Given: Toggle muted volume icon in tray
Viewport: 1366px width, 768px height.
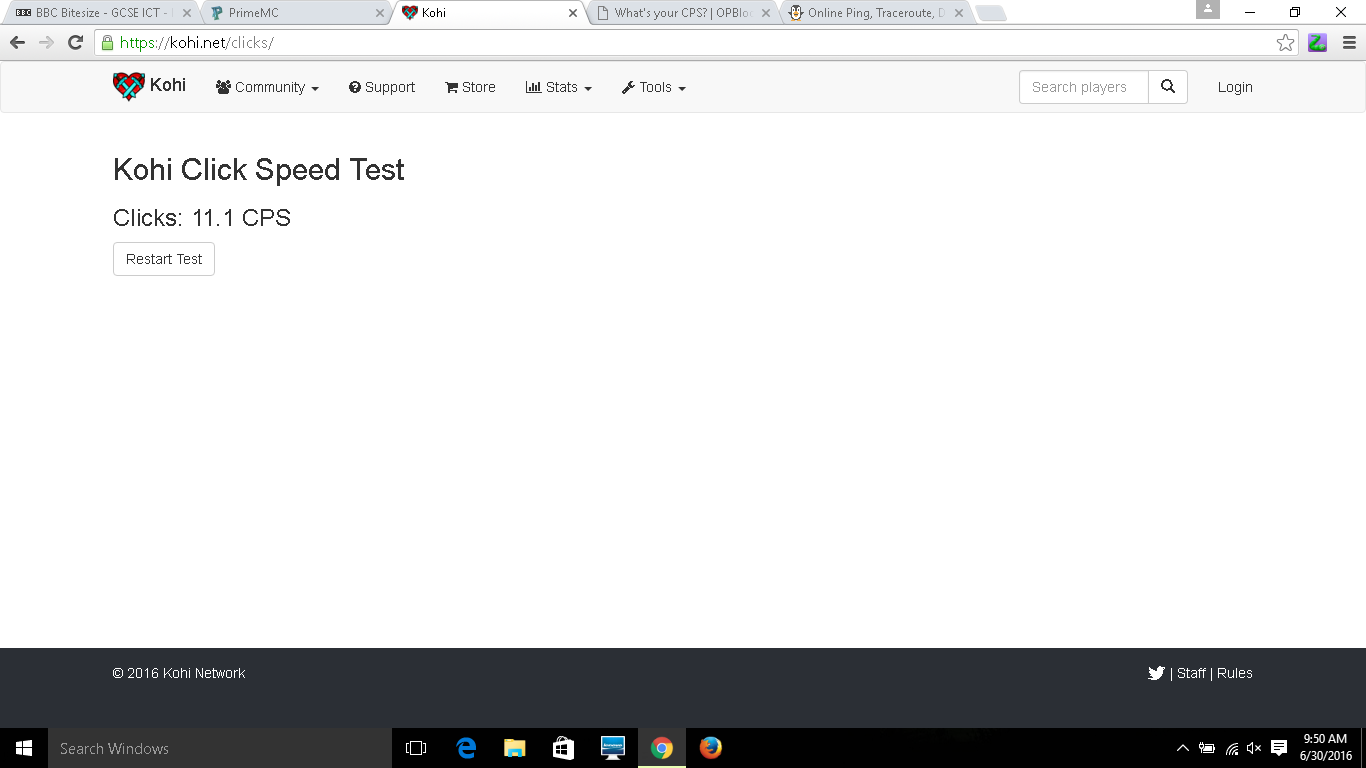Looking at the screenshot, I should click(1254, 749).
